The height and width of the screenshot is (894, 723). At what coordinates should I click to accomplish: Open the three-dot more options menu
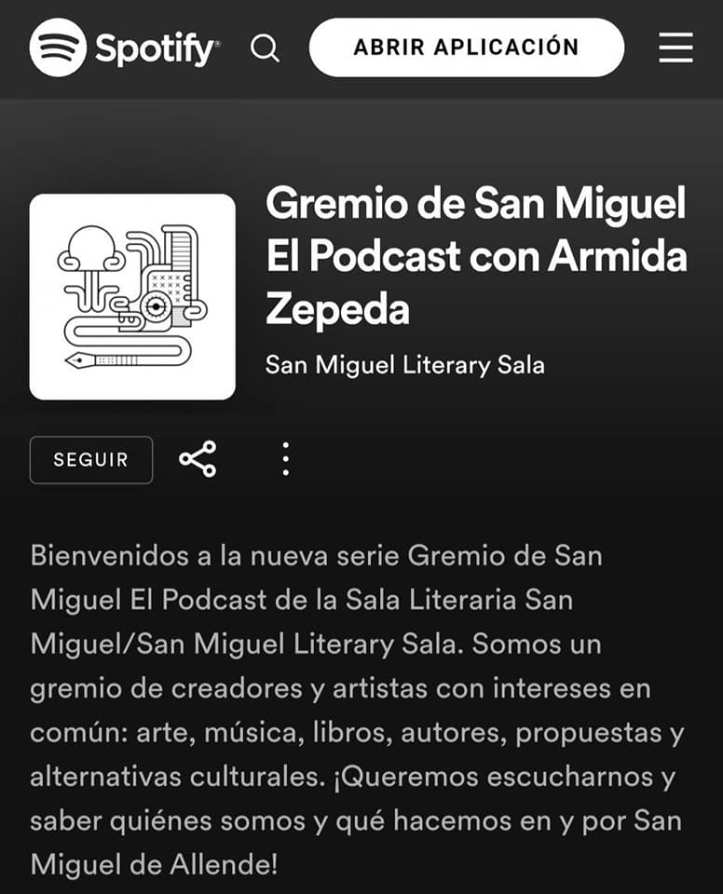click(286, 459)
